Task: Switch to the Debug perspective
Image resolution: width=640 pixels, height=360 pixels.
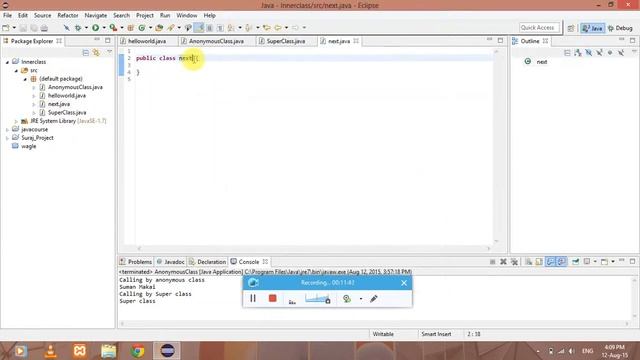Action: pos(620,28)
